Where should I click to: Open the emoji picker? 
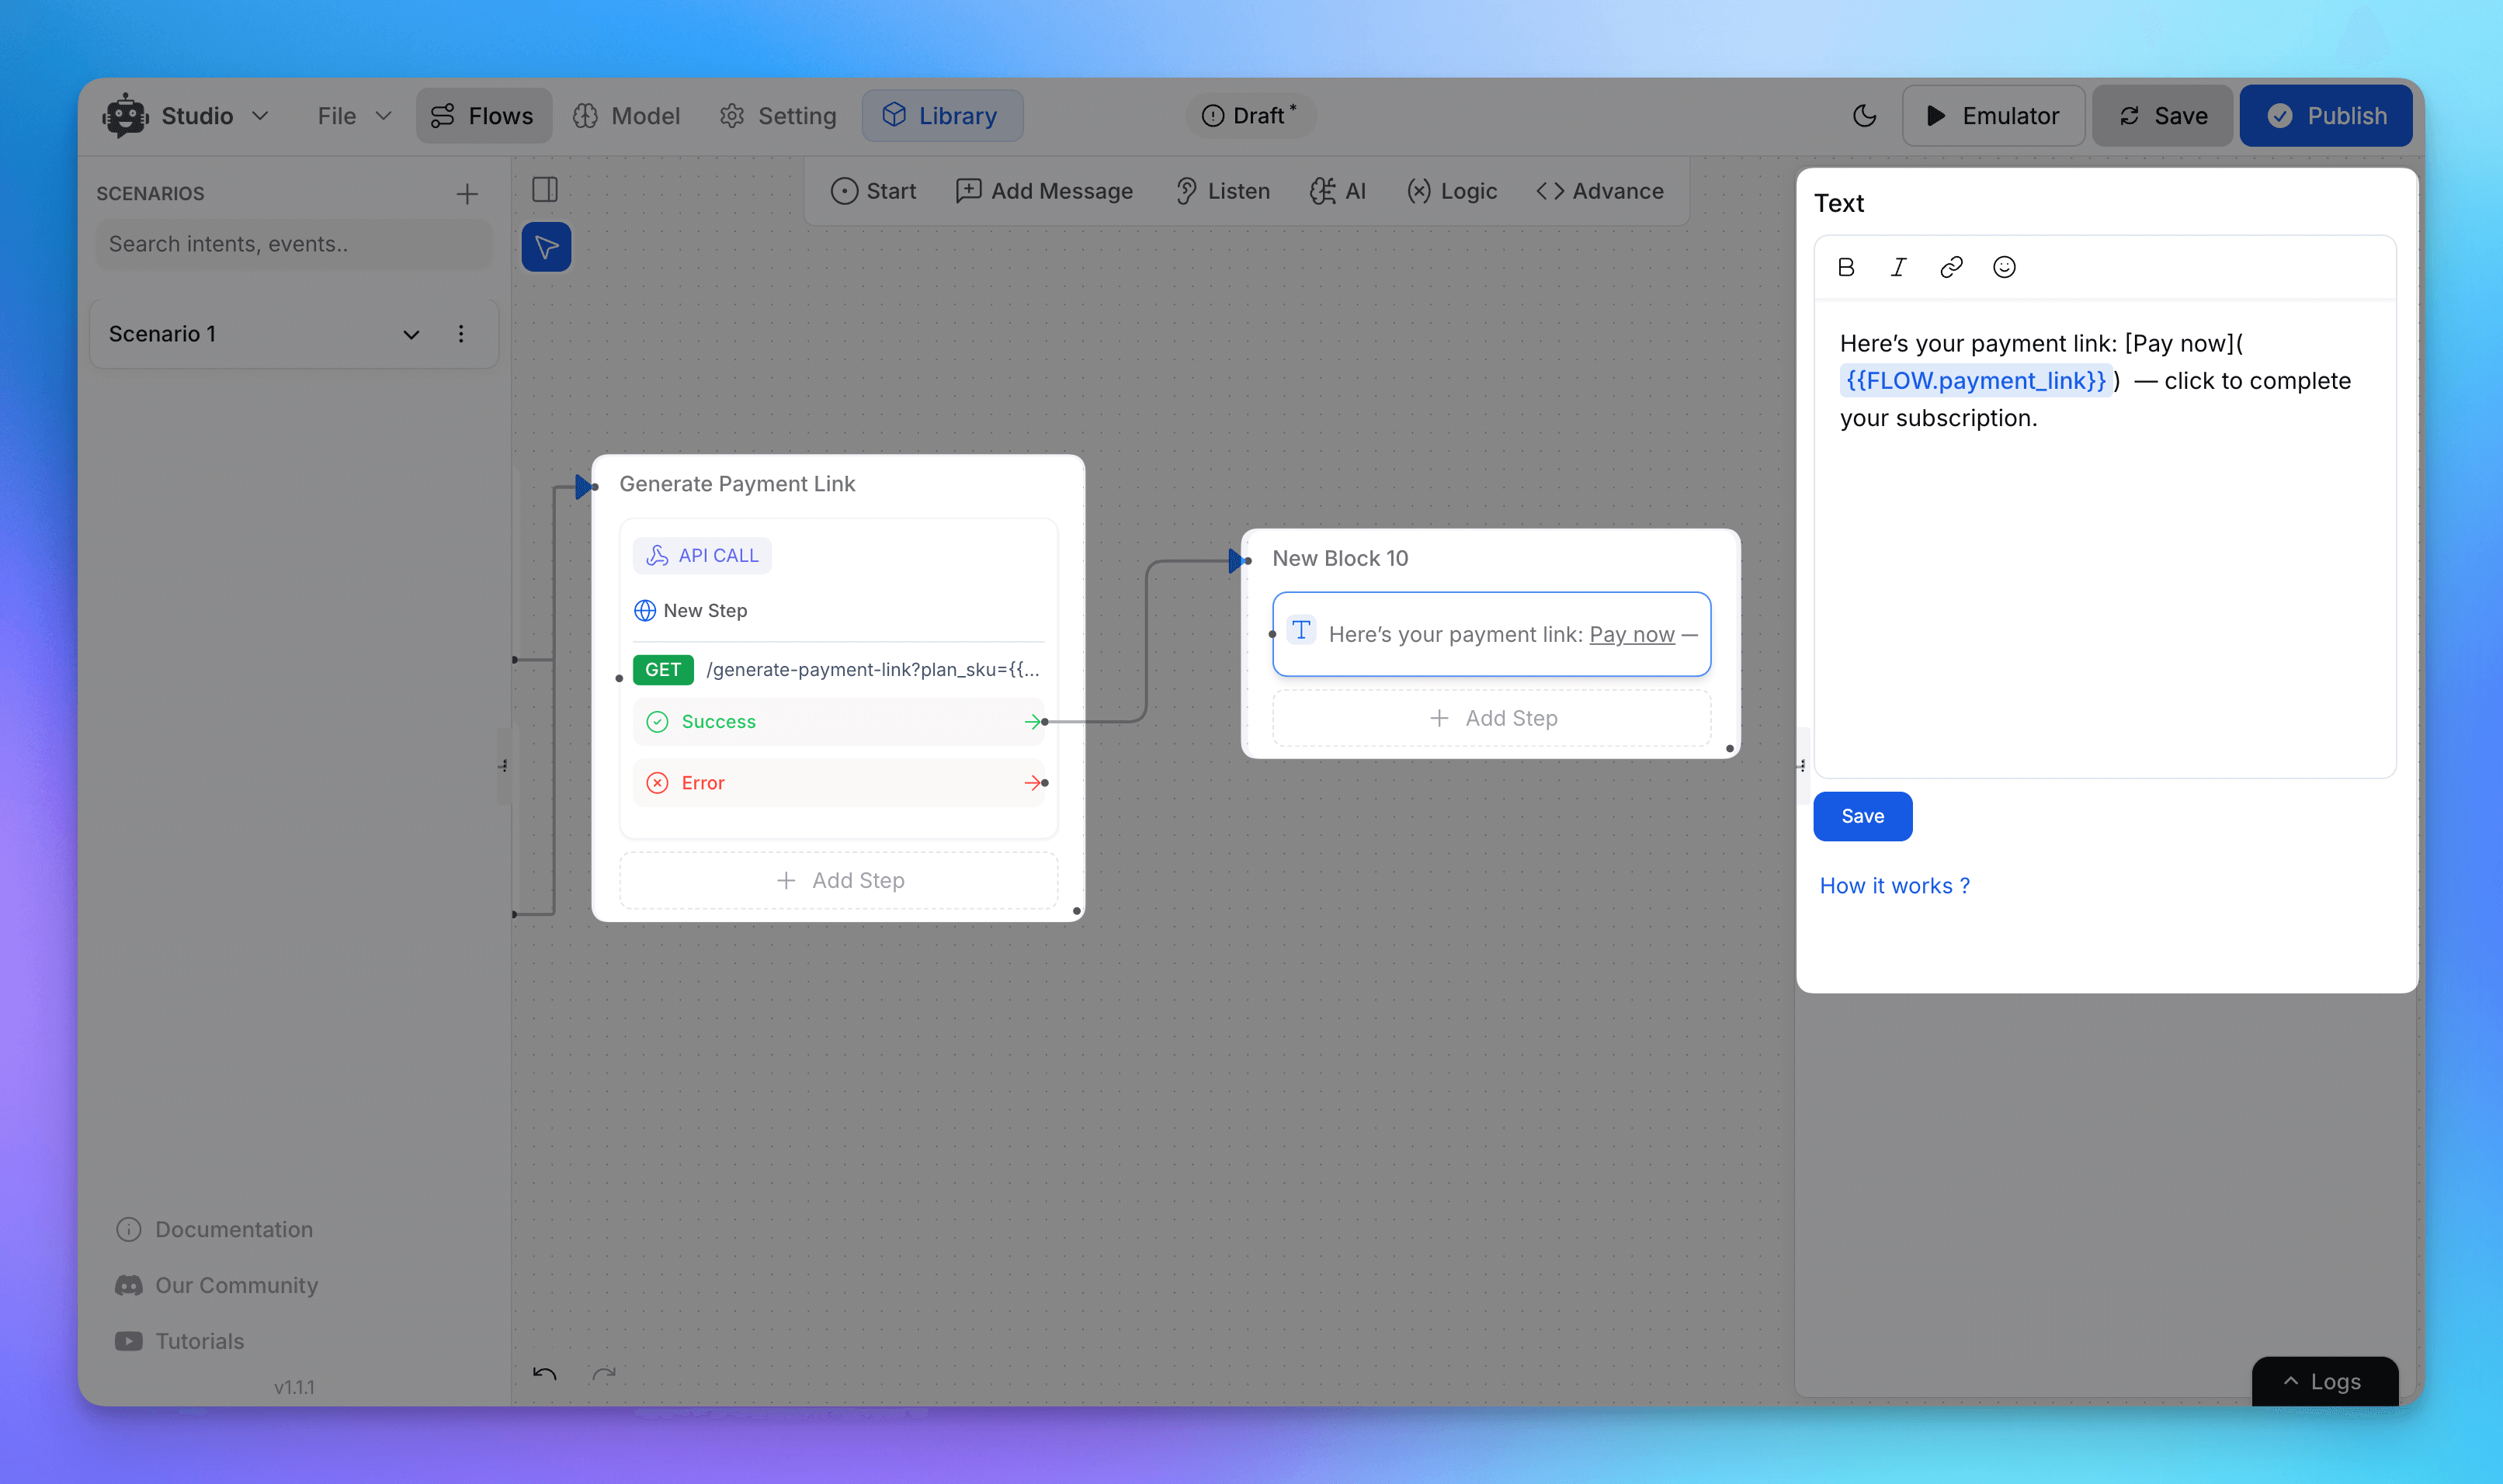tap(2004, 267)
